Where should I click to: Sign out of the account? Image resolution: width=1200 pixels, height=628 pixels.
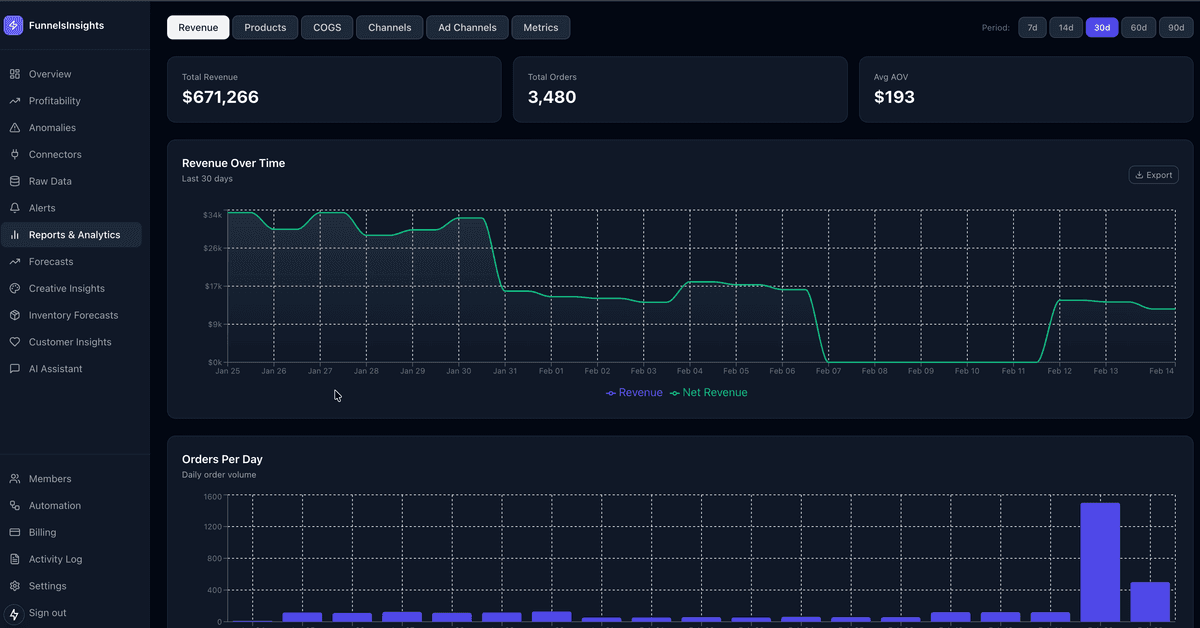tap(47, 613)
